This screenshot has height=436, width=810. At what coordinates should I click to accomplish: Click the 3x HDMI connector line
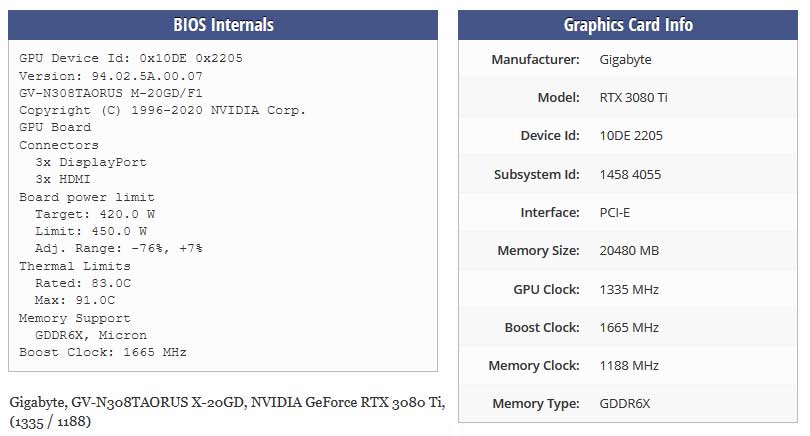click(63, 179)
